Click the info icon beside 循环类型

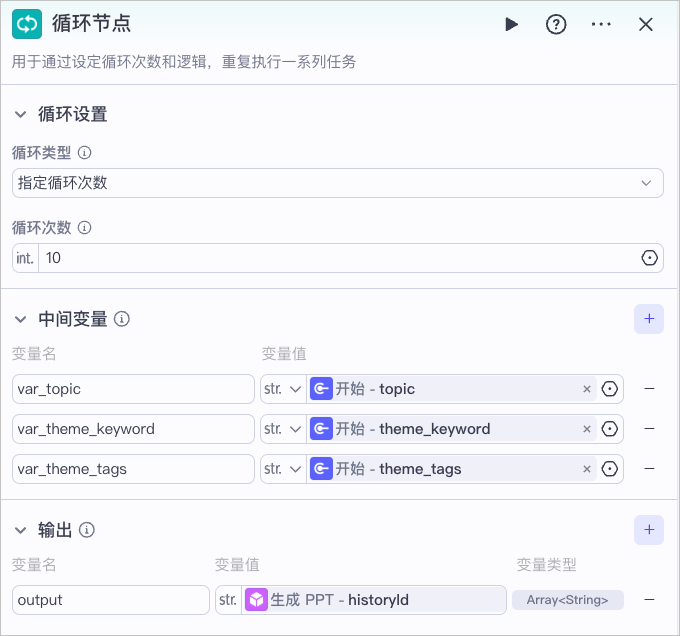tap(85, 153)
